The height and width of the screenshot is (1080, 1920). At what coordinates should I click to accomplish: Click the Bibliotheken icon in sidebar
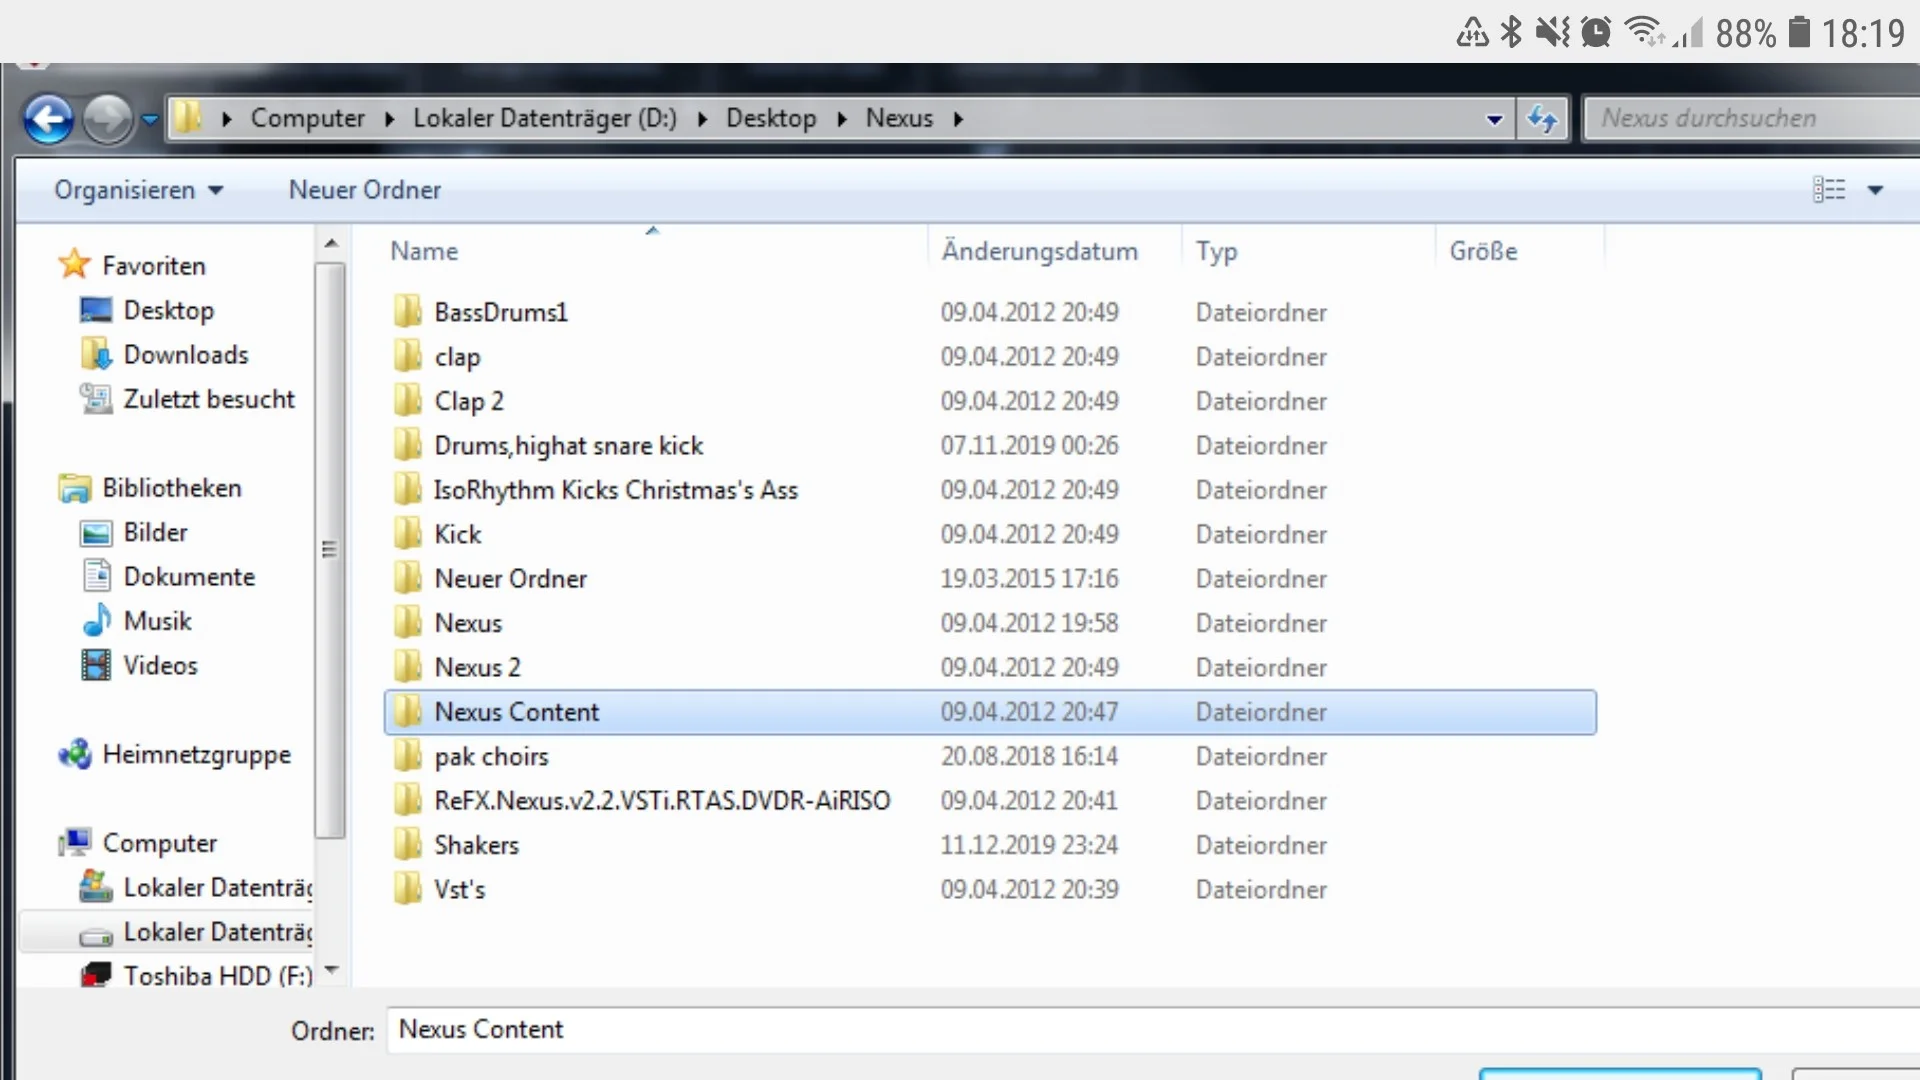pyautogui.click(x=74, y=488)
